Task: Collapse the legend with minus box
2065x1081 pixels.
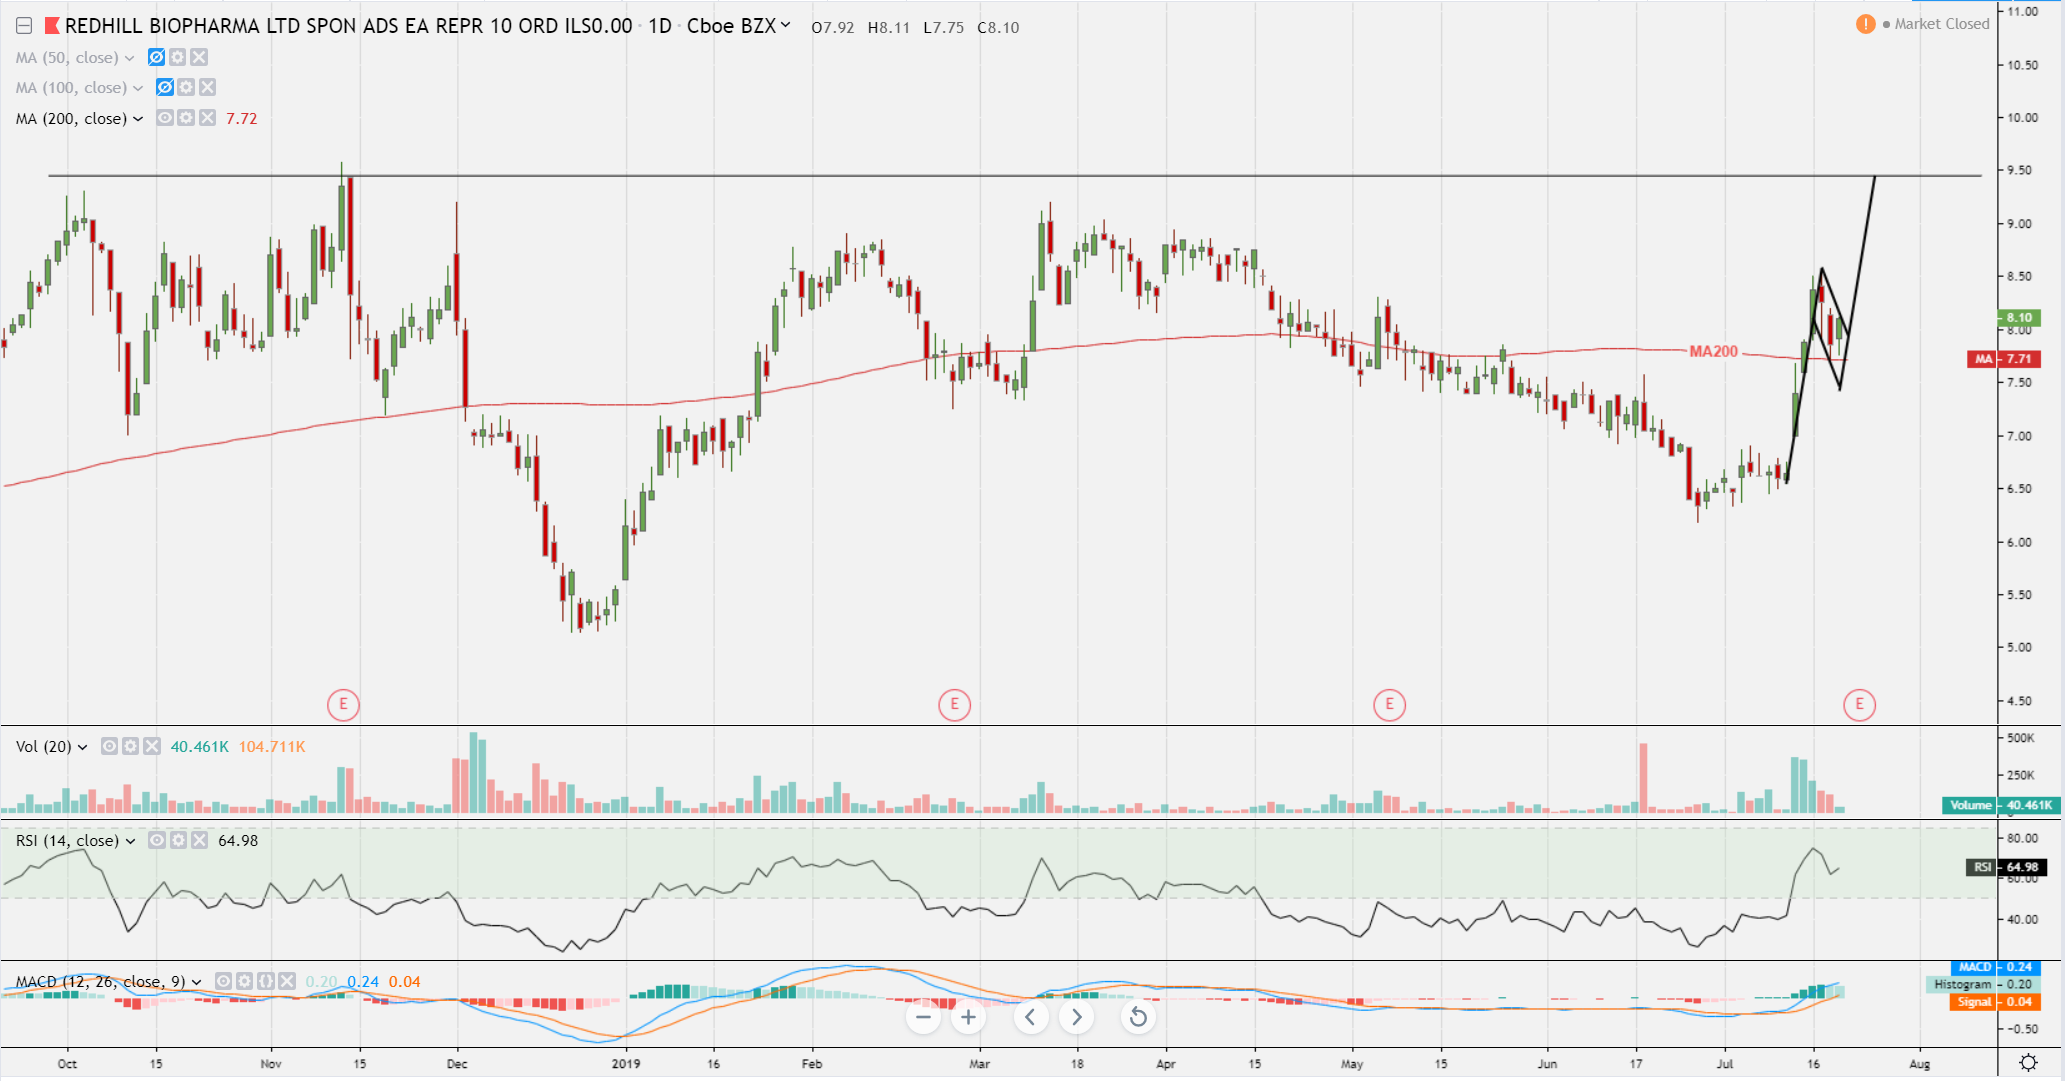Action: point(24,26)
